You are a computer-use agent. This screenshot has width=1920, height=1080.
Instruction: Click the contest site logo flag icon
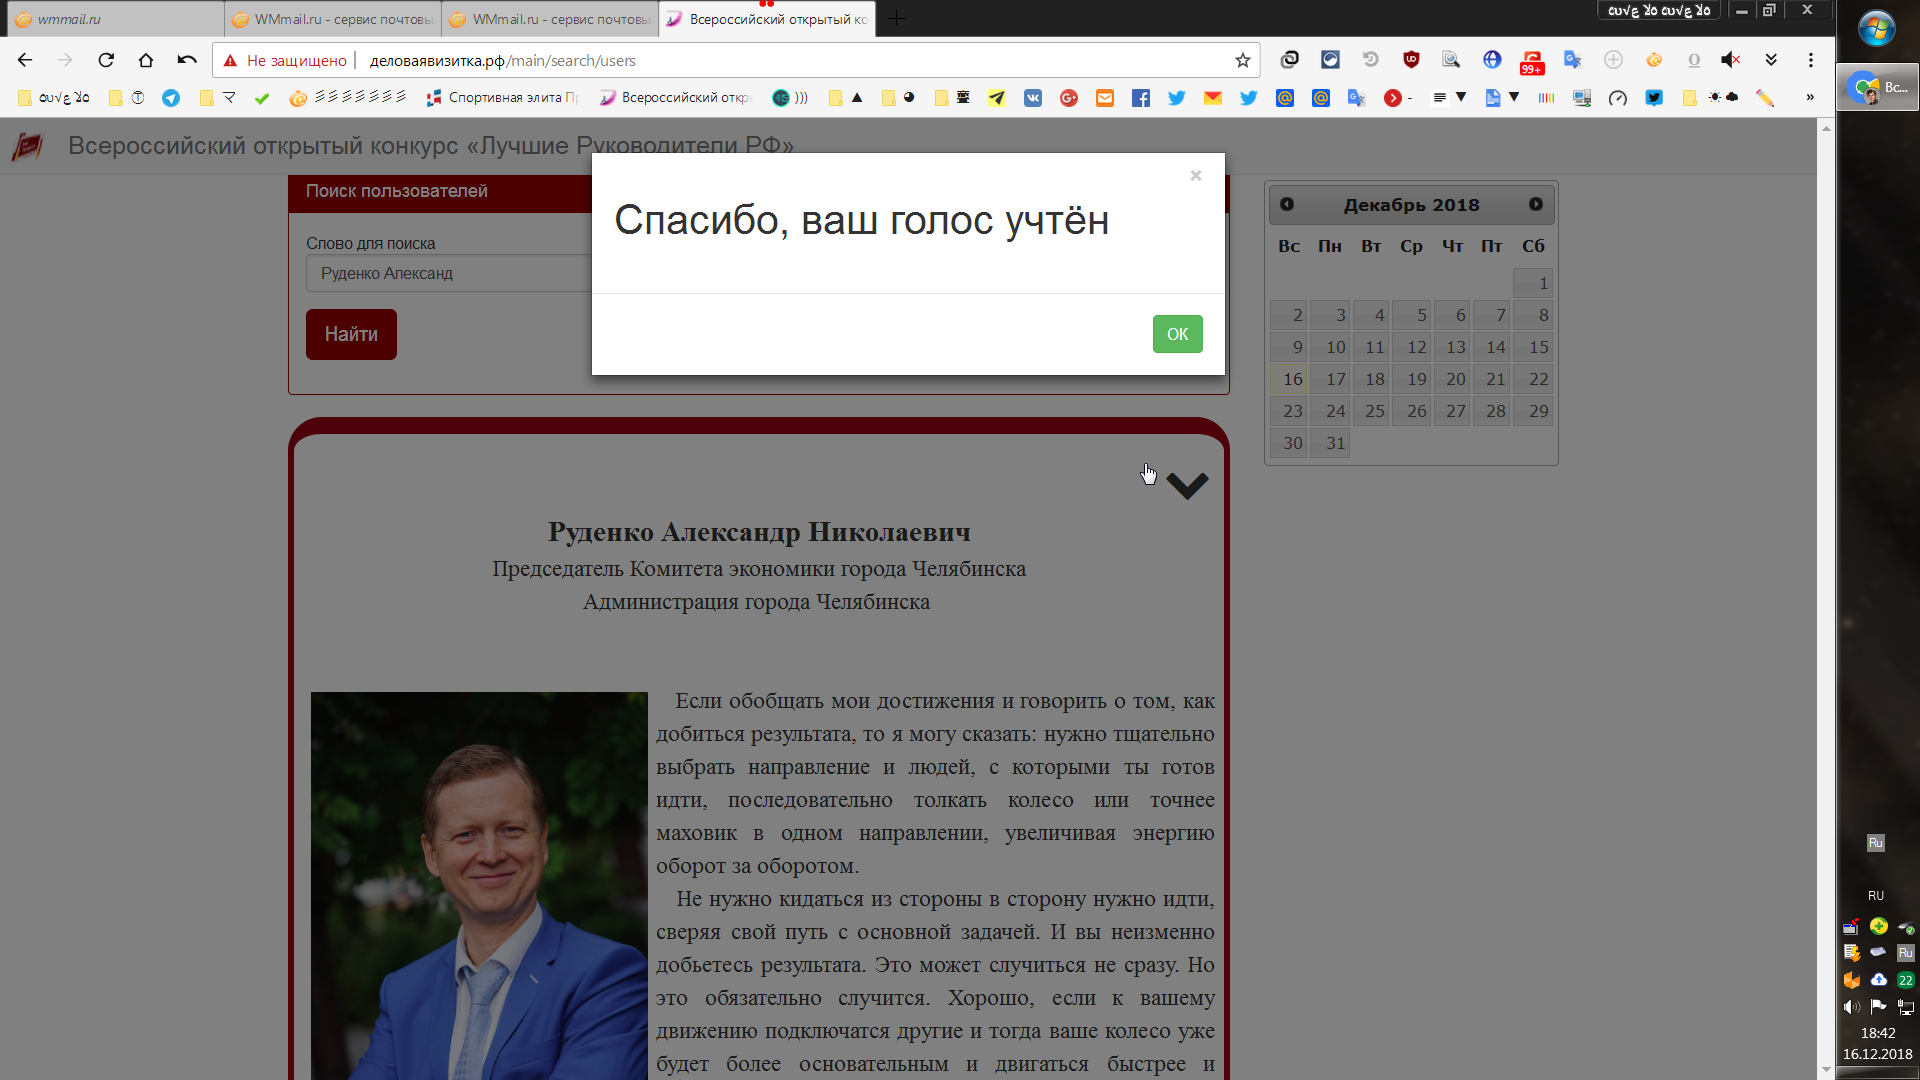pos(27,146)
